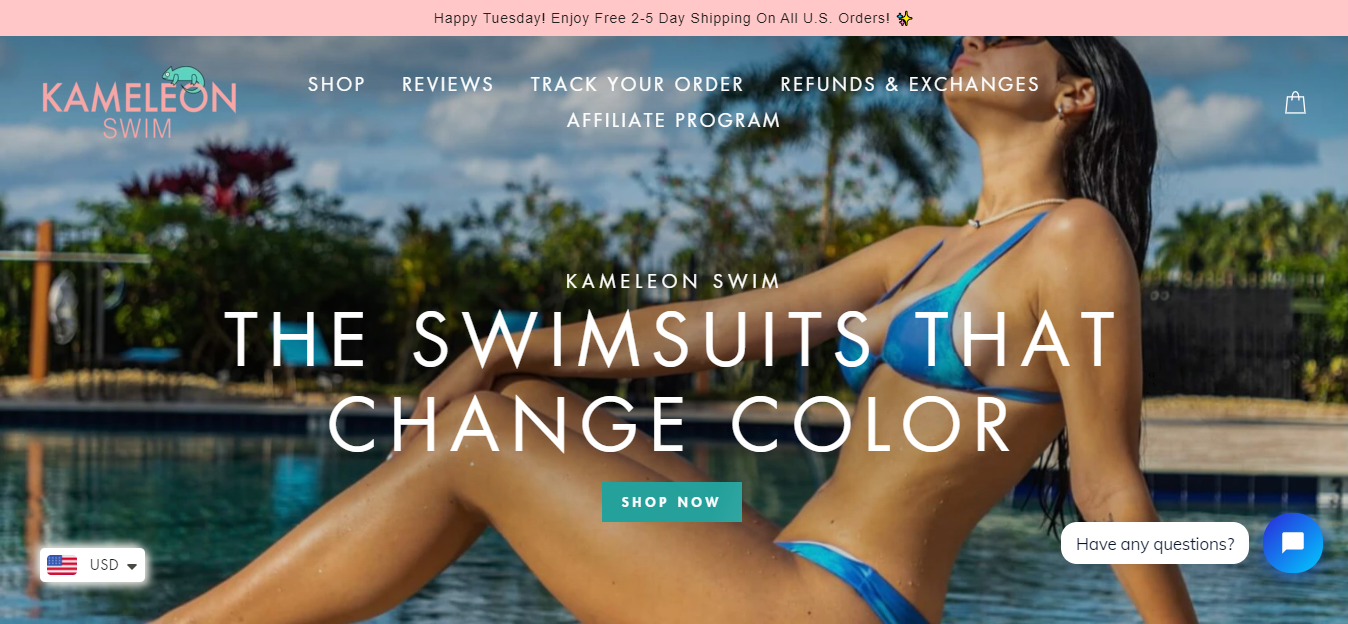Click the US flag icon
This screenshot has width=1348, height=624.
pos(62,565)
